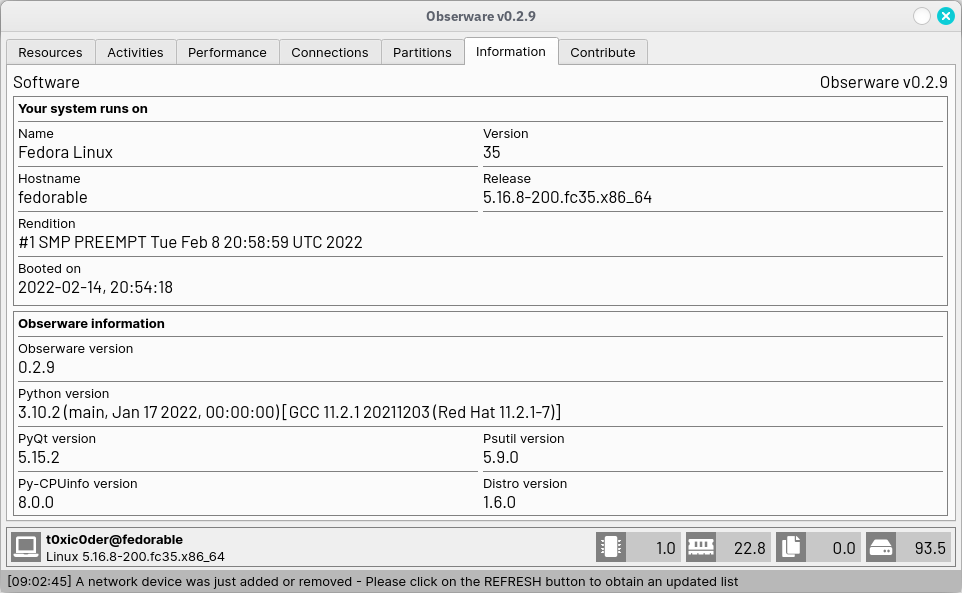This screenshot has width=962, height=593.
Task: Click the memory usage value 22.8
Action: point(750,548)
